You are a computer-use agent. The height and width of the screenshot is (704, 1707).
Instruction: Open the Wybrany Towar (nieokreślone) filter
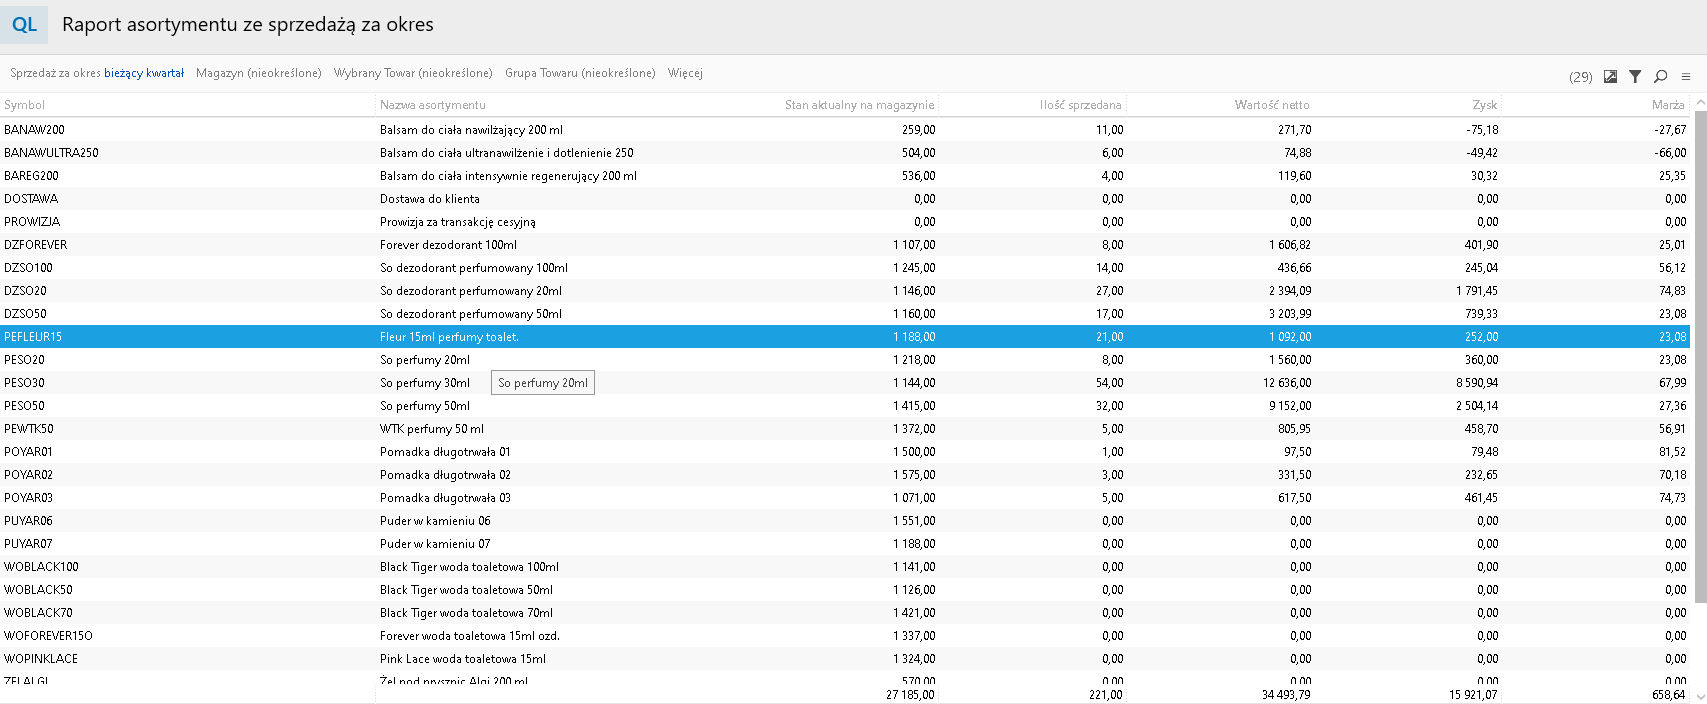click(x=413, y=73)
